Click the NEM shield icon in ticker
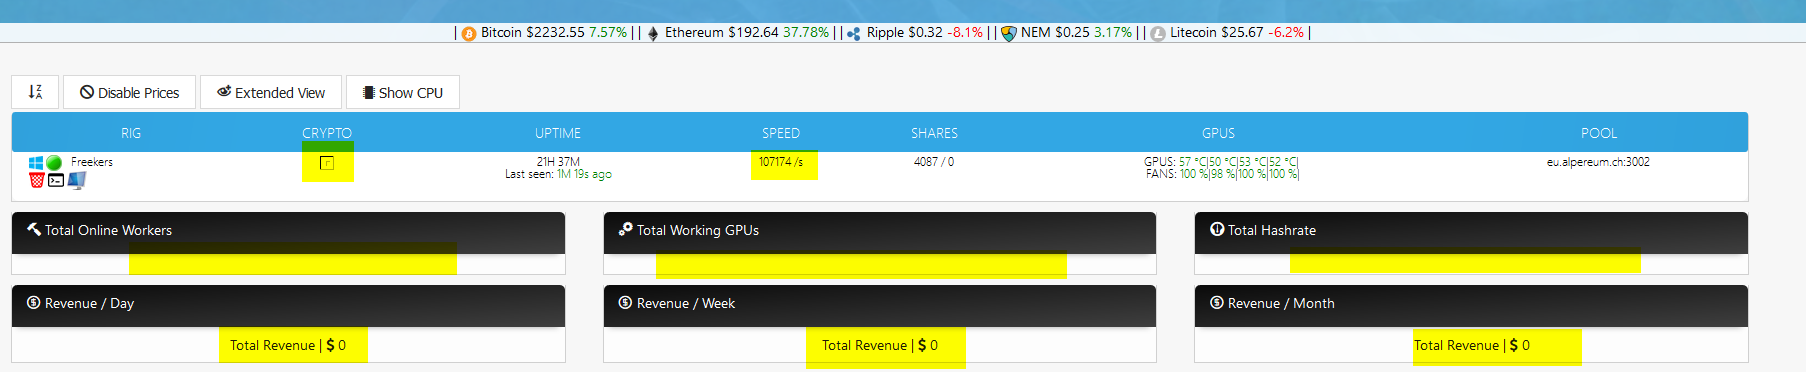This screenshot has height=372, width=1806. (x=1009, y=33)
